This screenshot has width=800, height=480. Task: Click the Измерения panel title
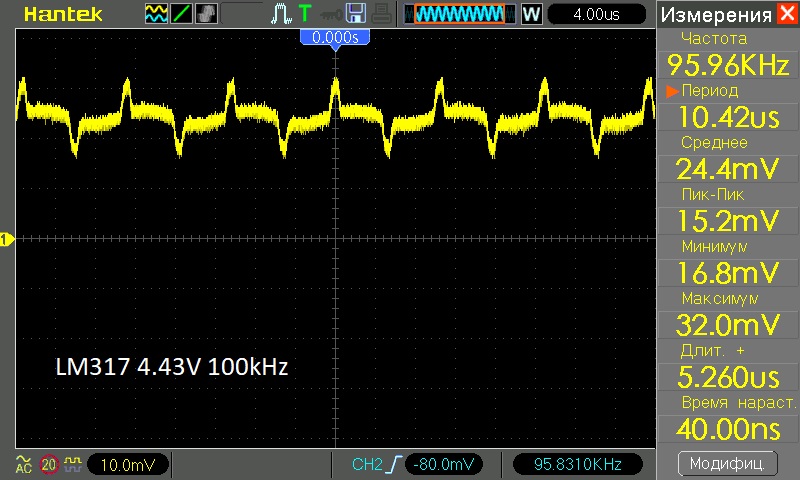(716, 15)
